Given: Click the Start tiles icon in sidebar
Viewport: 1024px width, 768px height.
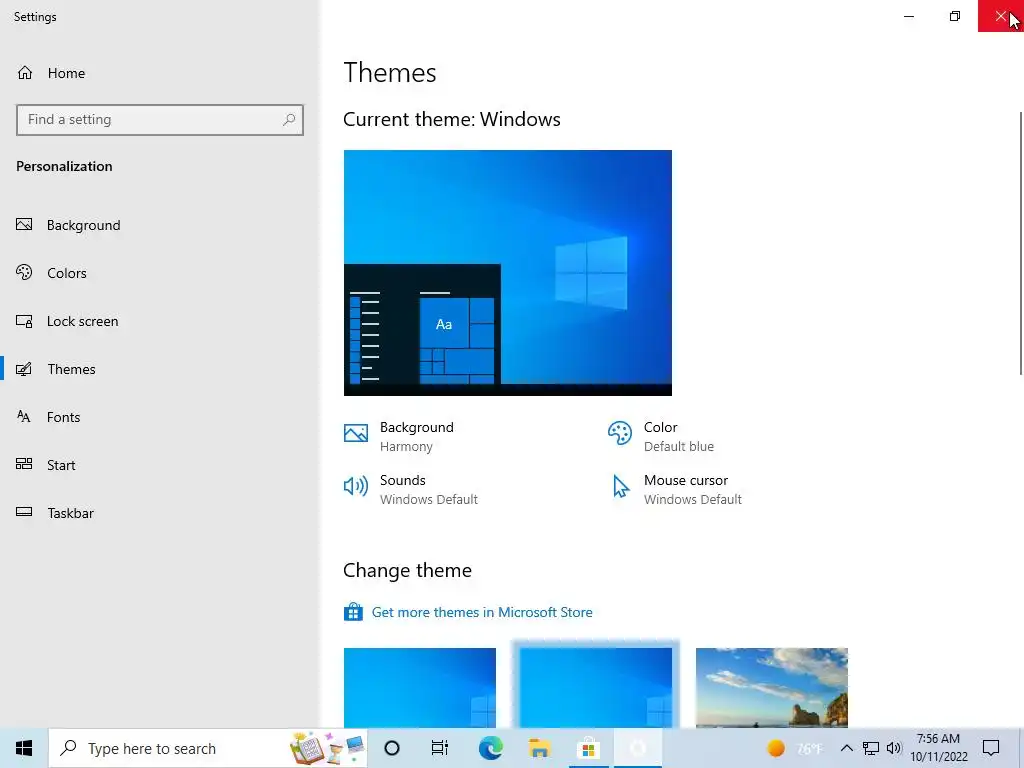Looking at the screenshot, I should pos(24,464).
